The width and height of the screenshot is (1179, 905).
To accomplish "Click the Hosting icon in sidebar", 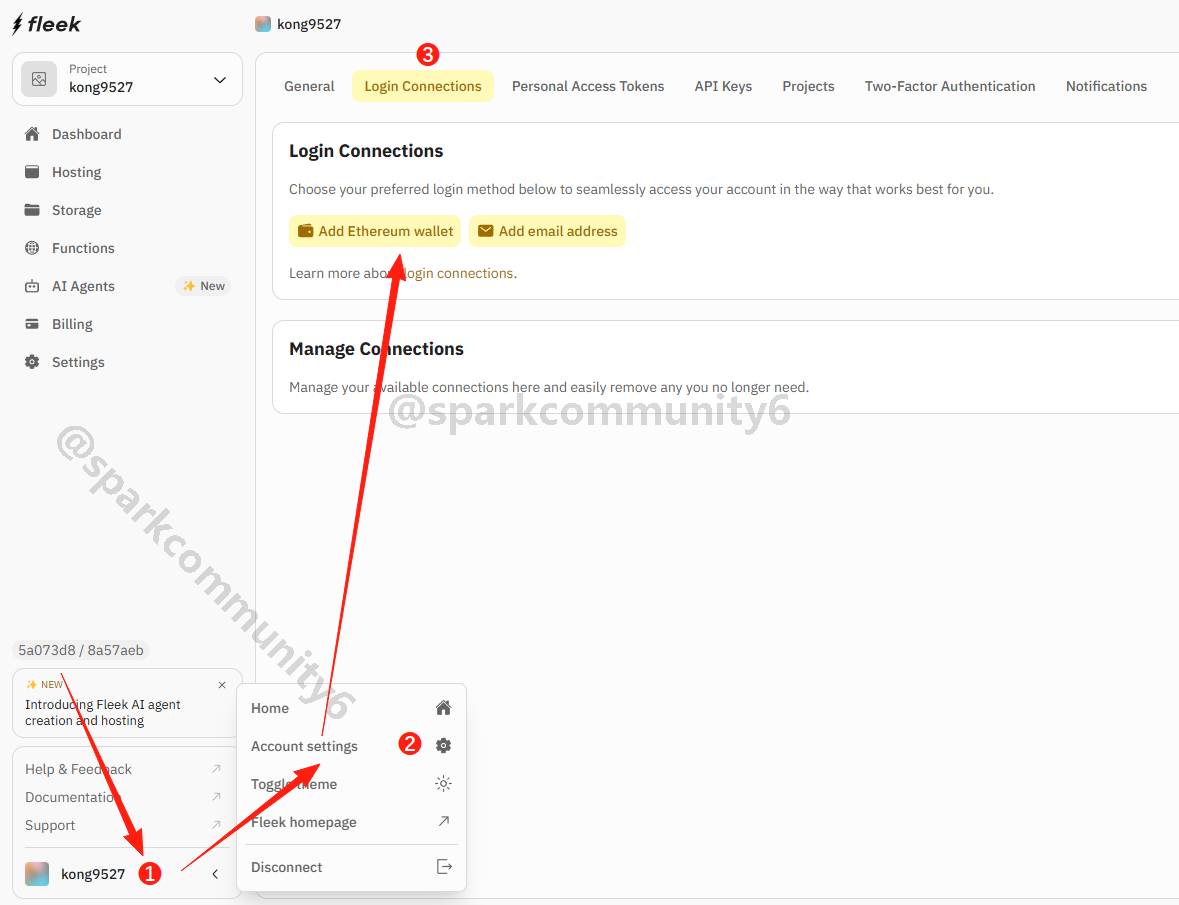I will point(32,171).
